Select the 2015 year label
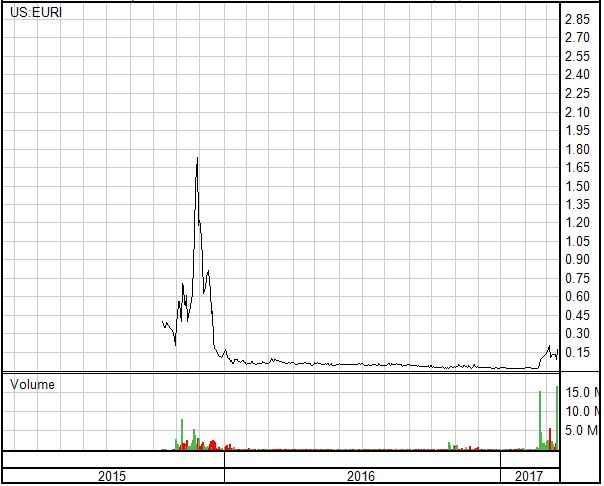This screenshot has width=604, height=486. click(112, 476)
